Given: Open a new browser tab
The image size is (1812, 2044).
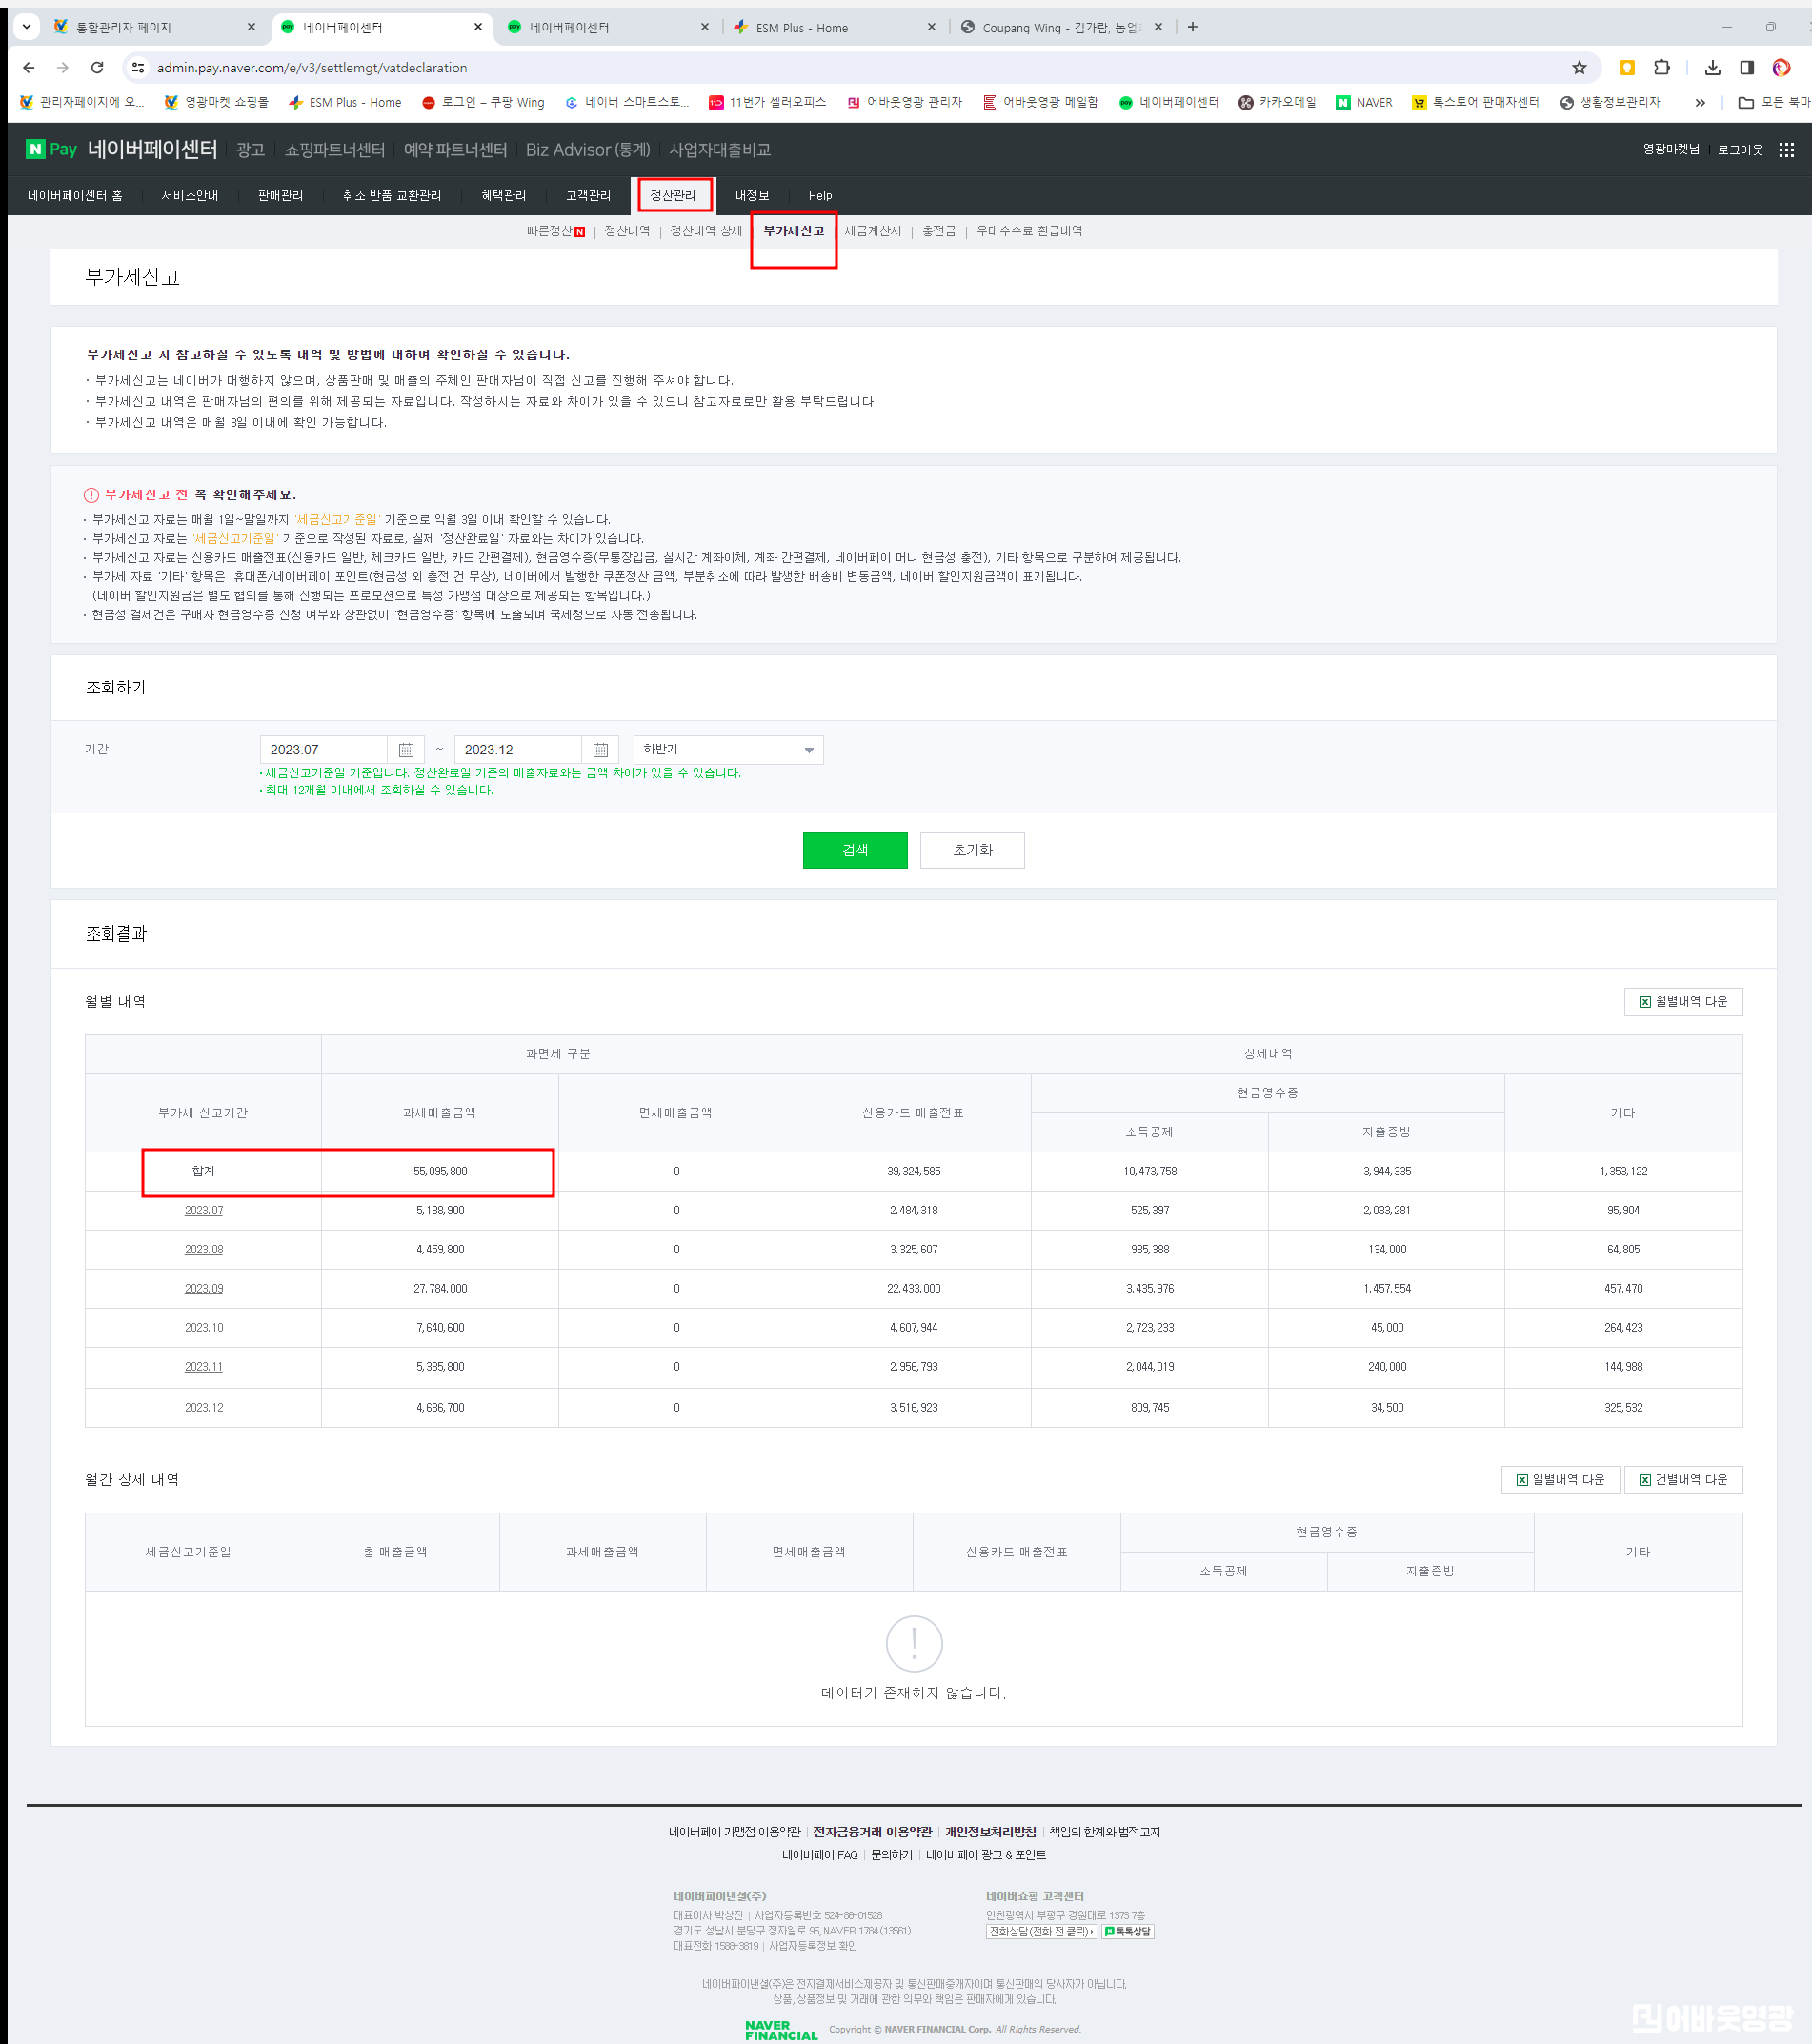Looking at the screenshot, I should pyautogui.click(x=1192, y=27).
